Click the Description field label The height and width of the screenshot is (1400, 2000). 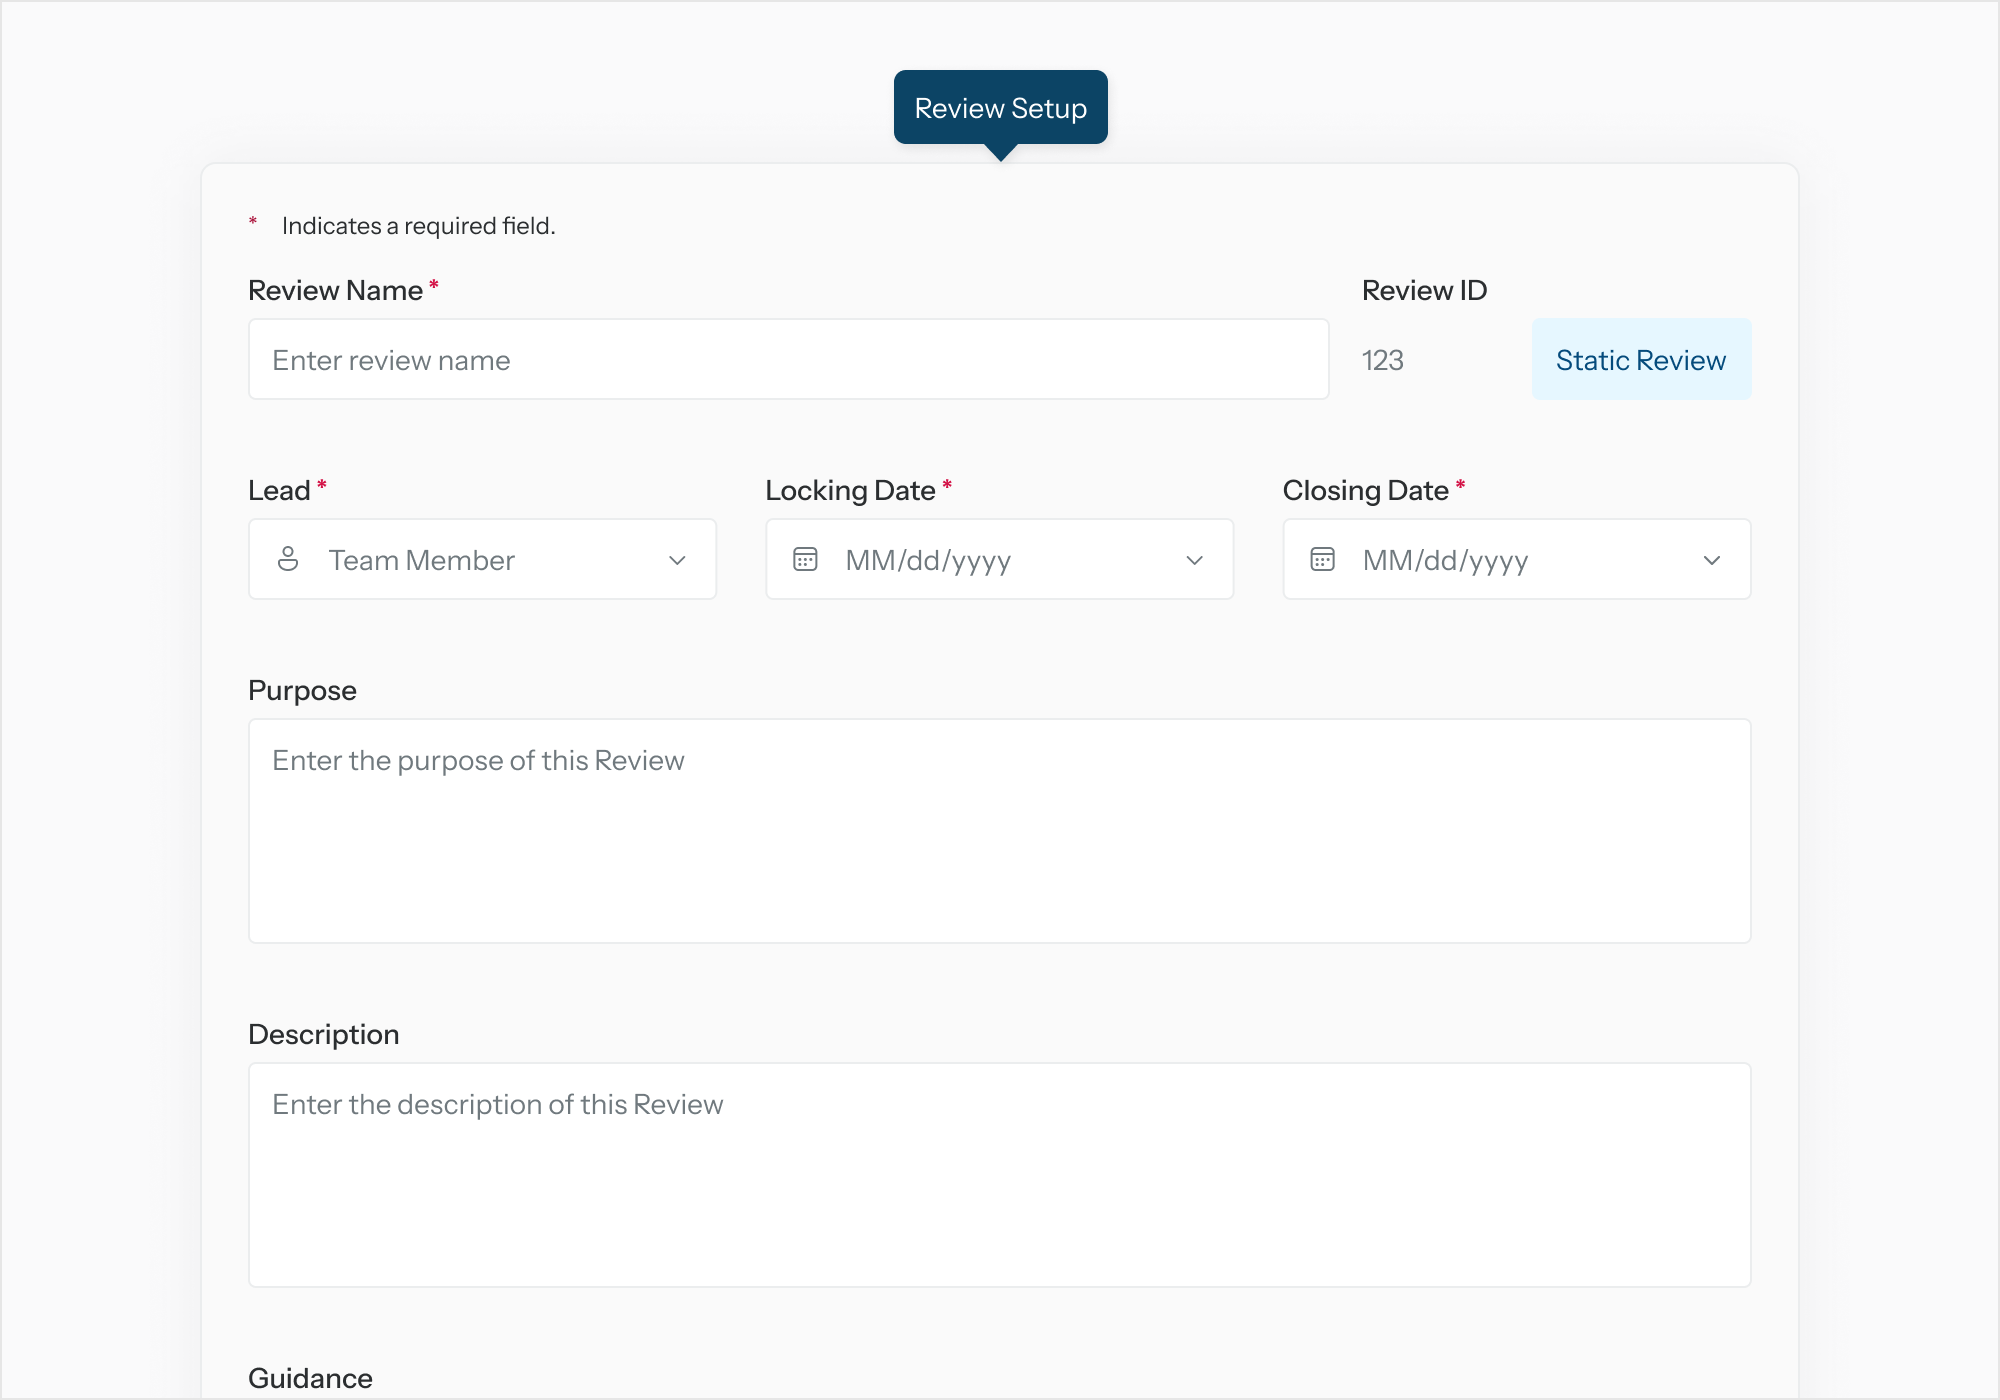[x=323, y=1034]
